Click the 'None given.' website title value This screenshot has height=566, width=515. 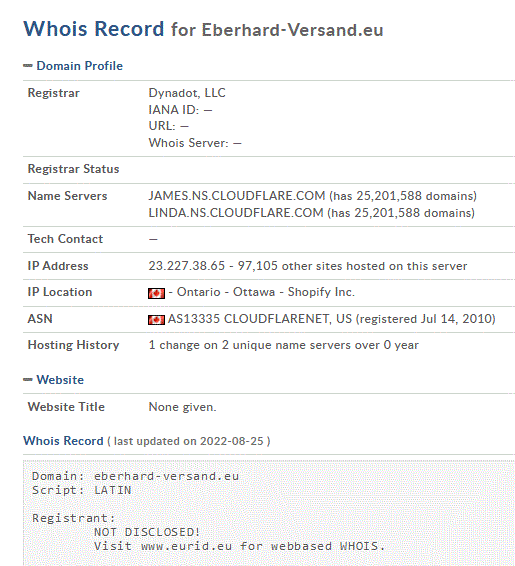click(183, 407)
